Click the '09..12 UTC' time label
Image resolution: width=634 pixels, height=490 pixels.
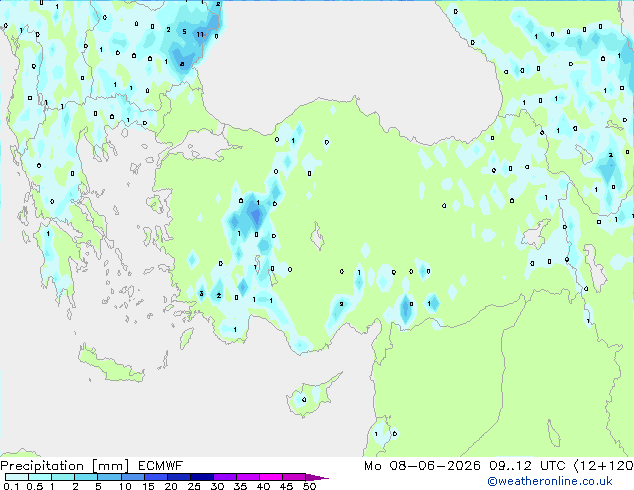coord(527,466)
